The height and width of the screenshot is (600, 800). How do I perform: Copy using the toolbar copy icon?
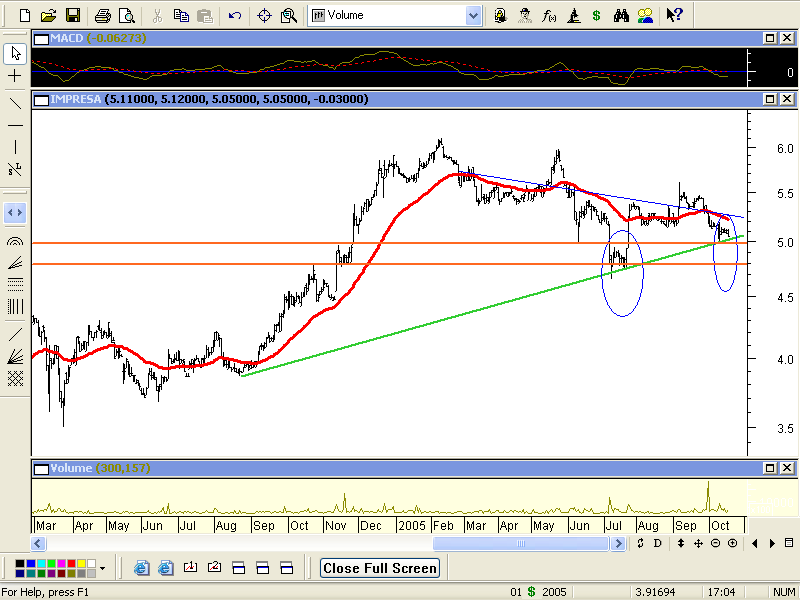coord(181,16)
